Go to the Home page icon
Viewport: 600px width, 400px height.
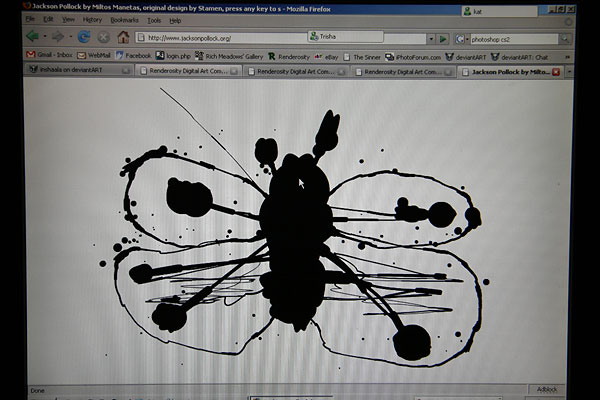[x=123, y=37]
